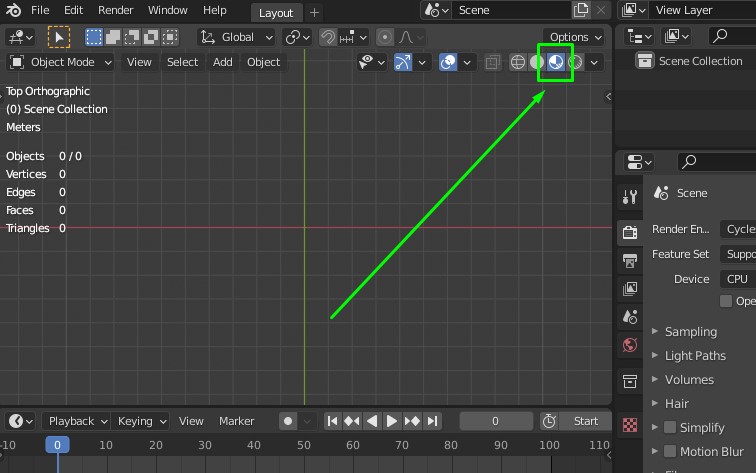The height and width of the screenshot is (473, 756).
Task: Choose Extend selection mode icon
Action: tap(113, 37)
